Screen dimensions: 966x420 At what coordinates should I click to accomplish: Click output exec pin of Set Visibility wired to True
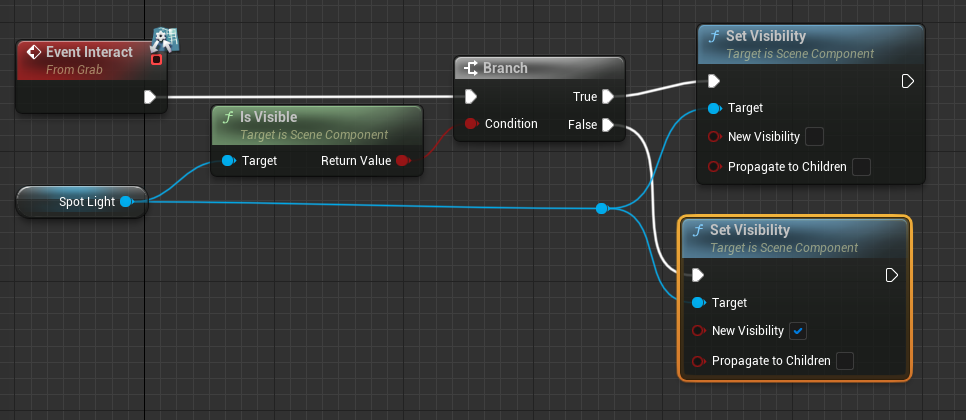907,81
